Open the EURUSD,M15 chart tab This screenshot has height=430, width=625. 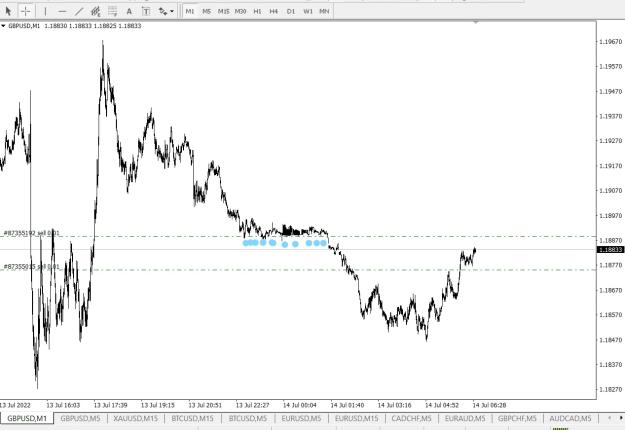pos(356,418)
